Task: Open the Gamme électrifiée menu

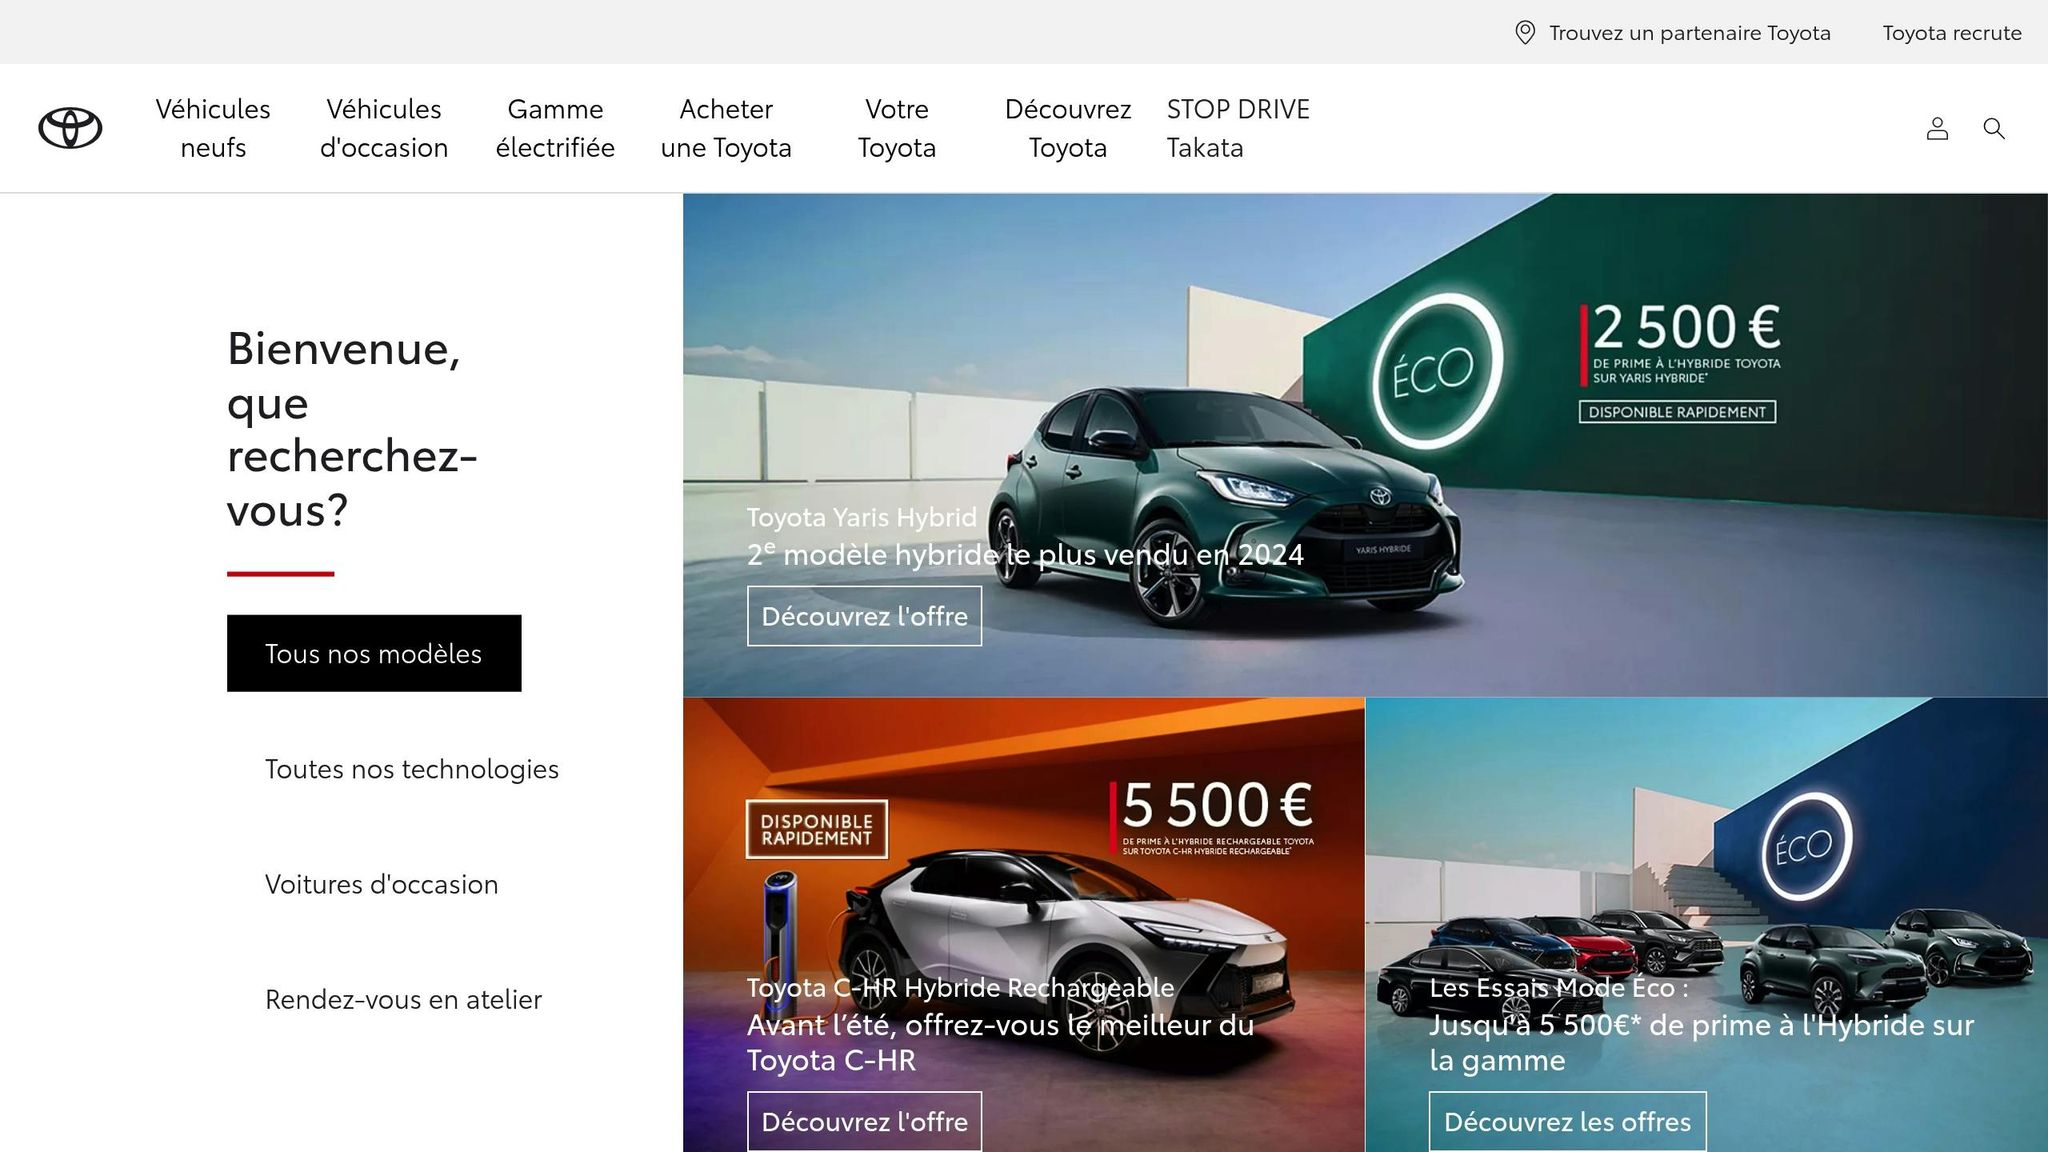Action: pyautogui.click(x=555, y=128)
